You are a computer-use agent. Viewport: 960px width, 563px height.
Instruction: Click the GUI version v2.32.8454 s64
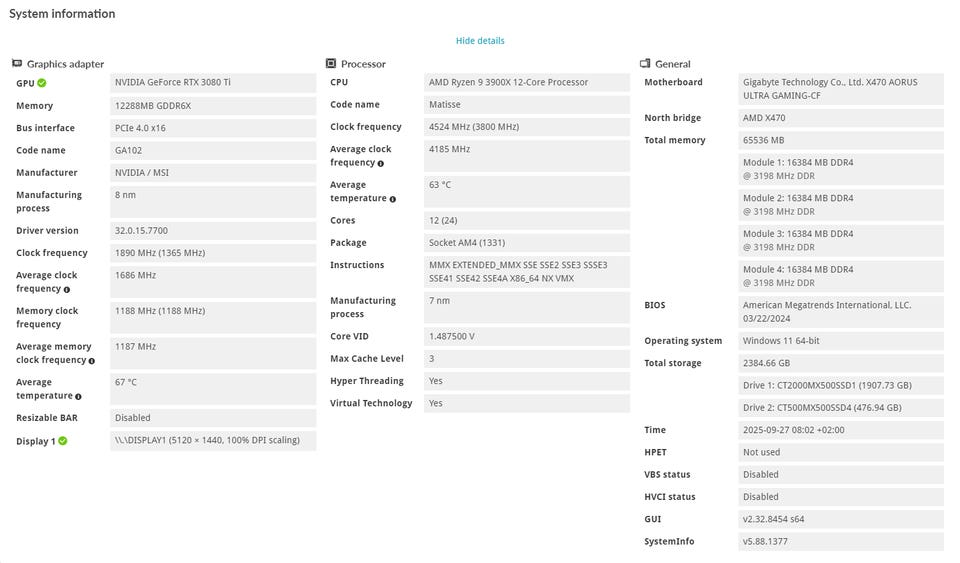click(x=841, y=520)
